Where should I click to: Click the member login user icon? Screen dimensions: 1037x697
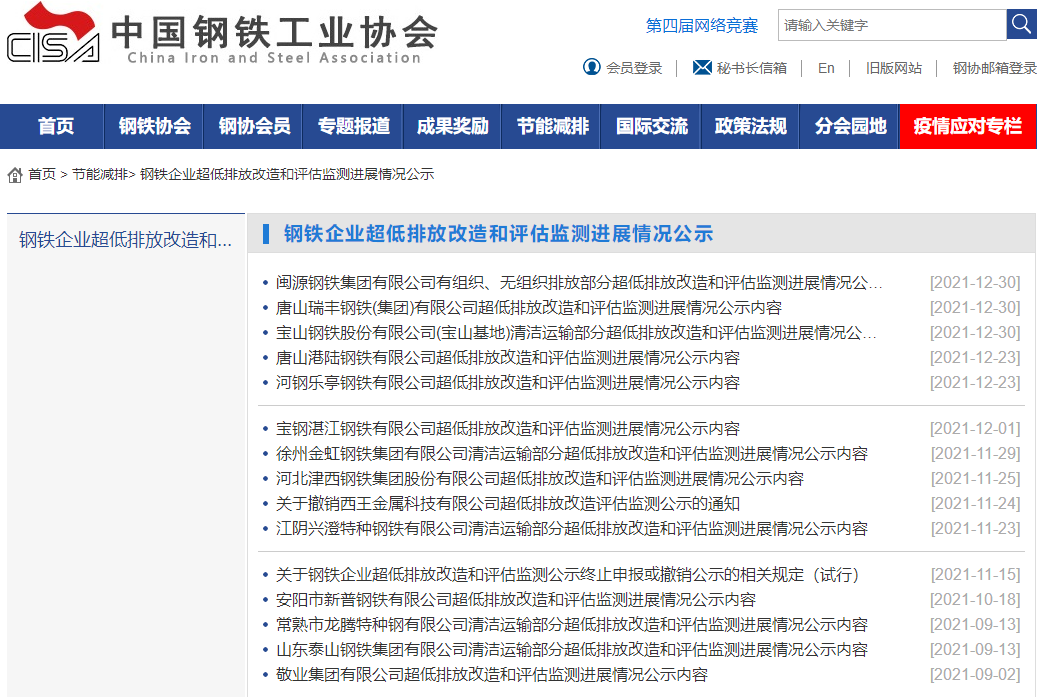(x=591, y=67)
